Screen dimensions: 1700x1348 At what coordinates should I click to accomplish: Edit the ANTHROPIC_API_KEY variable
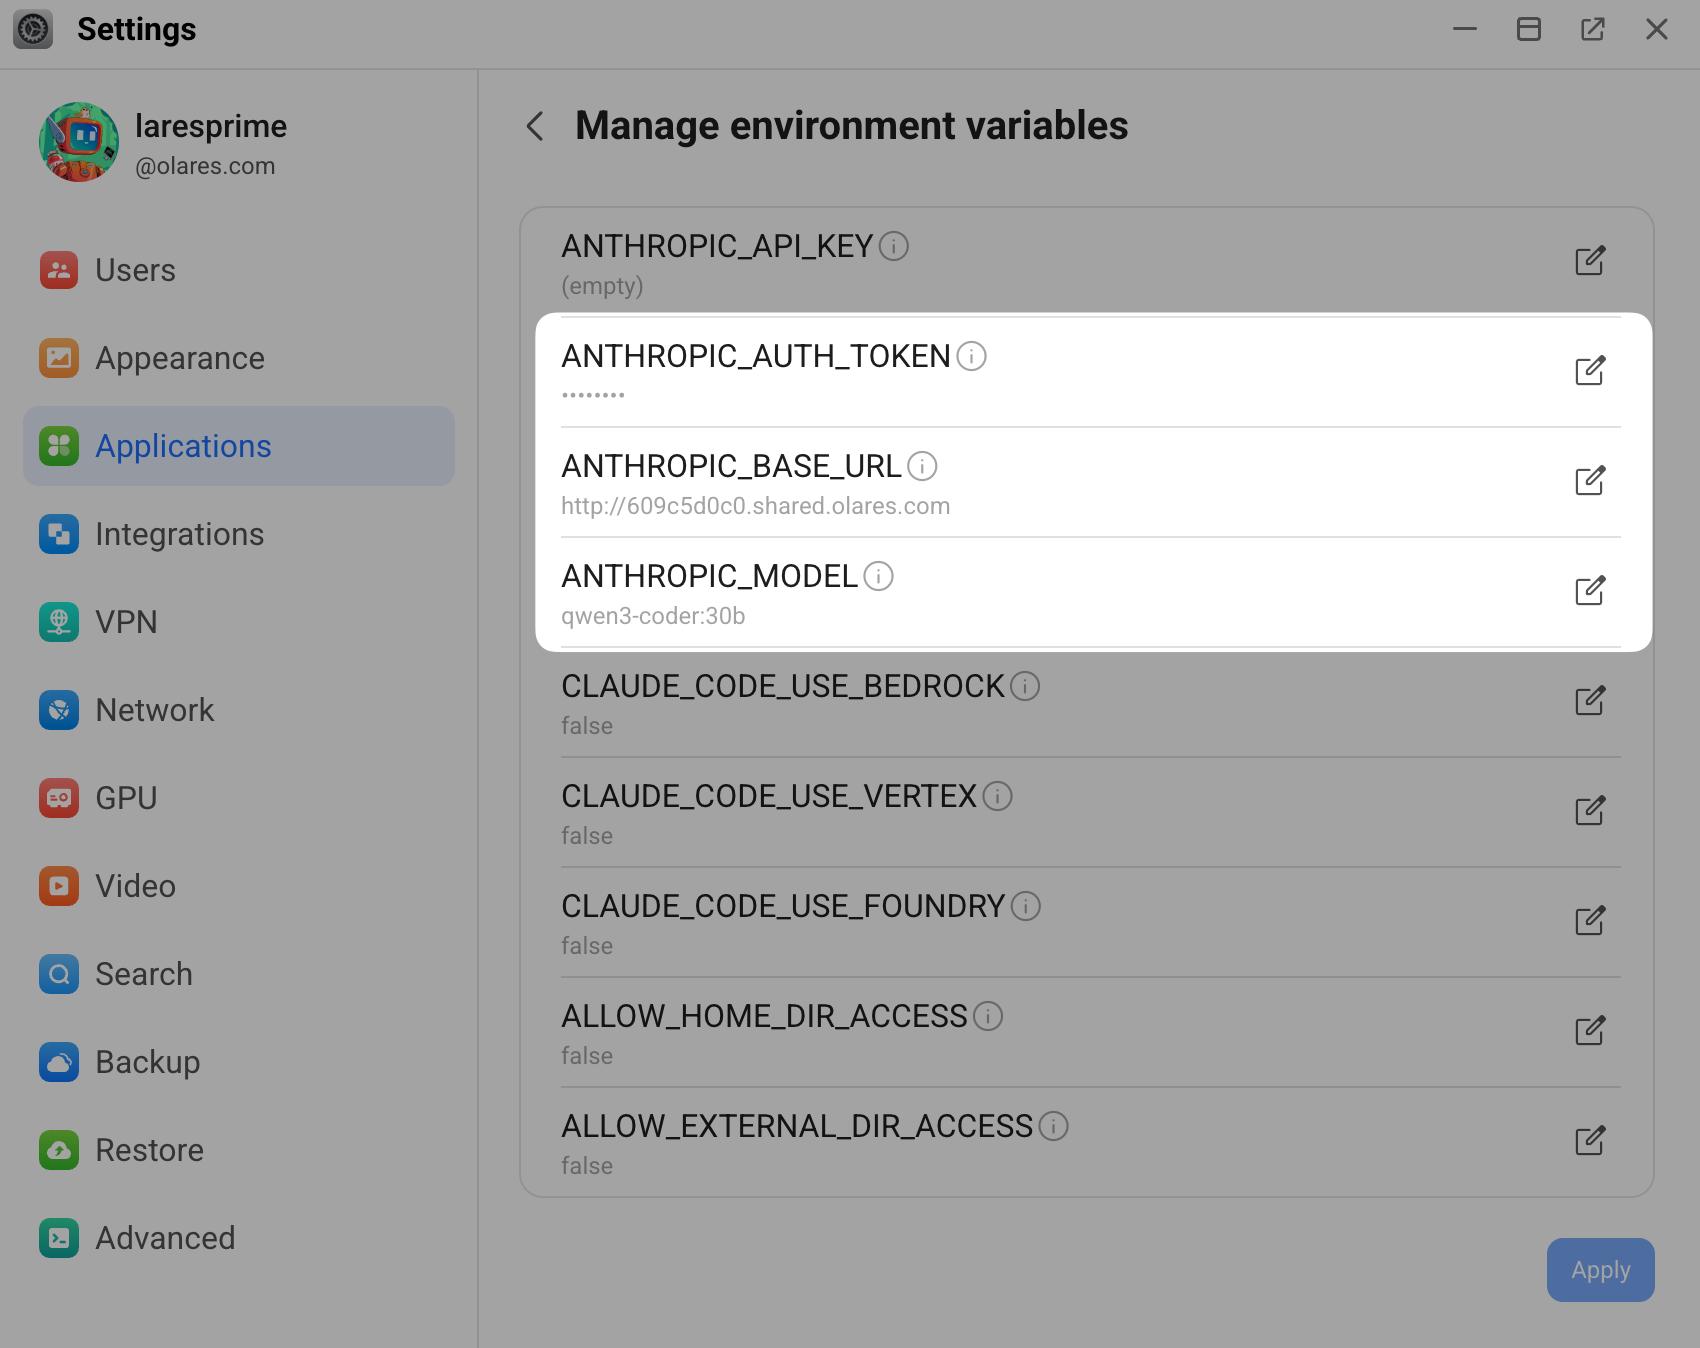1590,261
